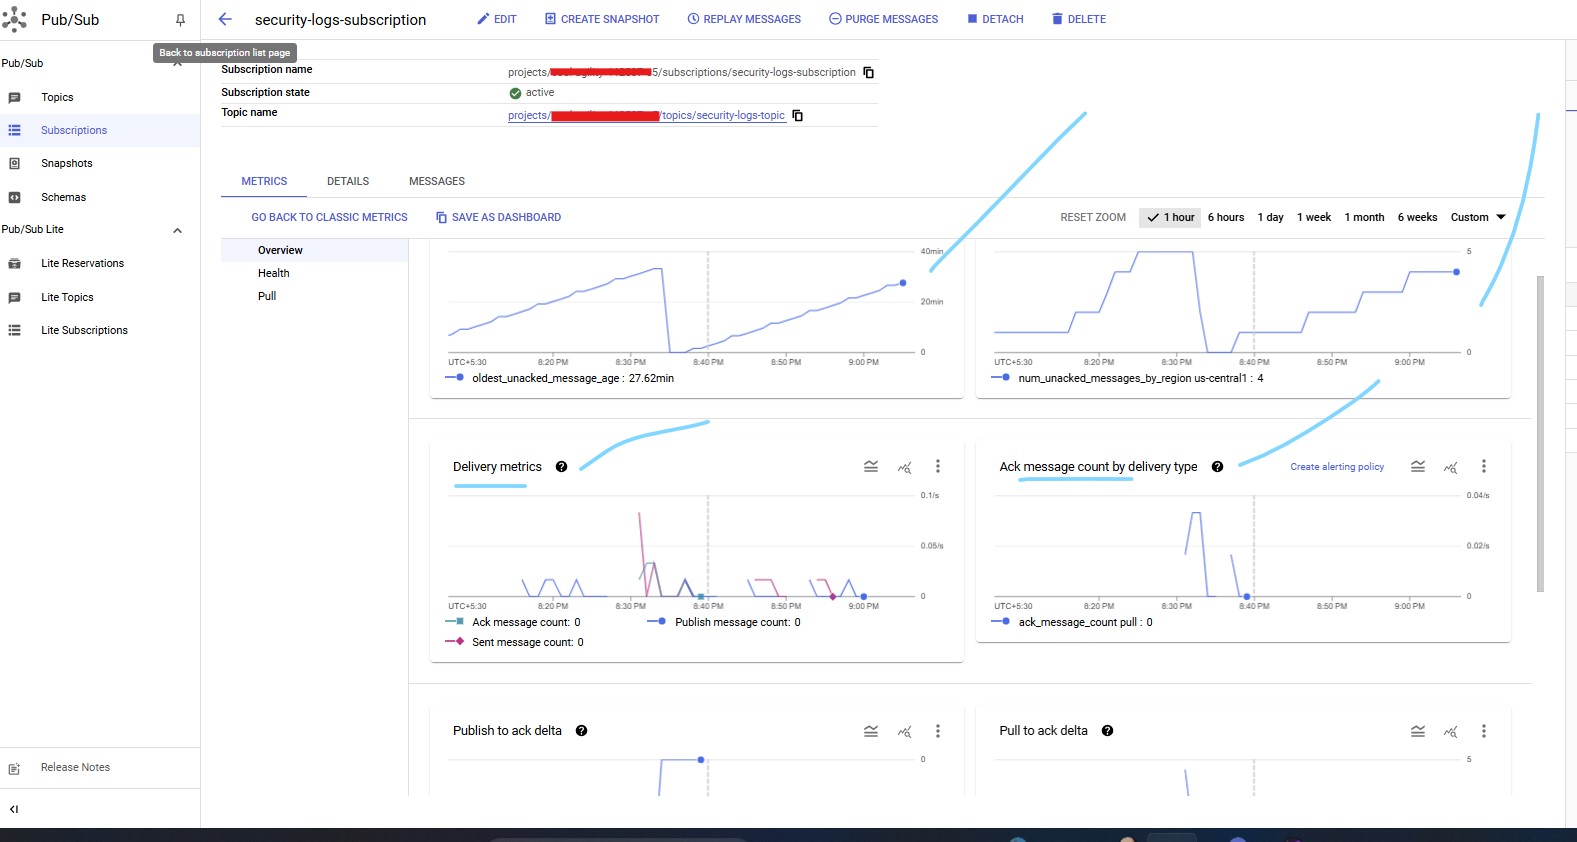Viewport: 1577px width, 842px height.
Task: Open help for Delivery metrics
Action: pos(561,467)
